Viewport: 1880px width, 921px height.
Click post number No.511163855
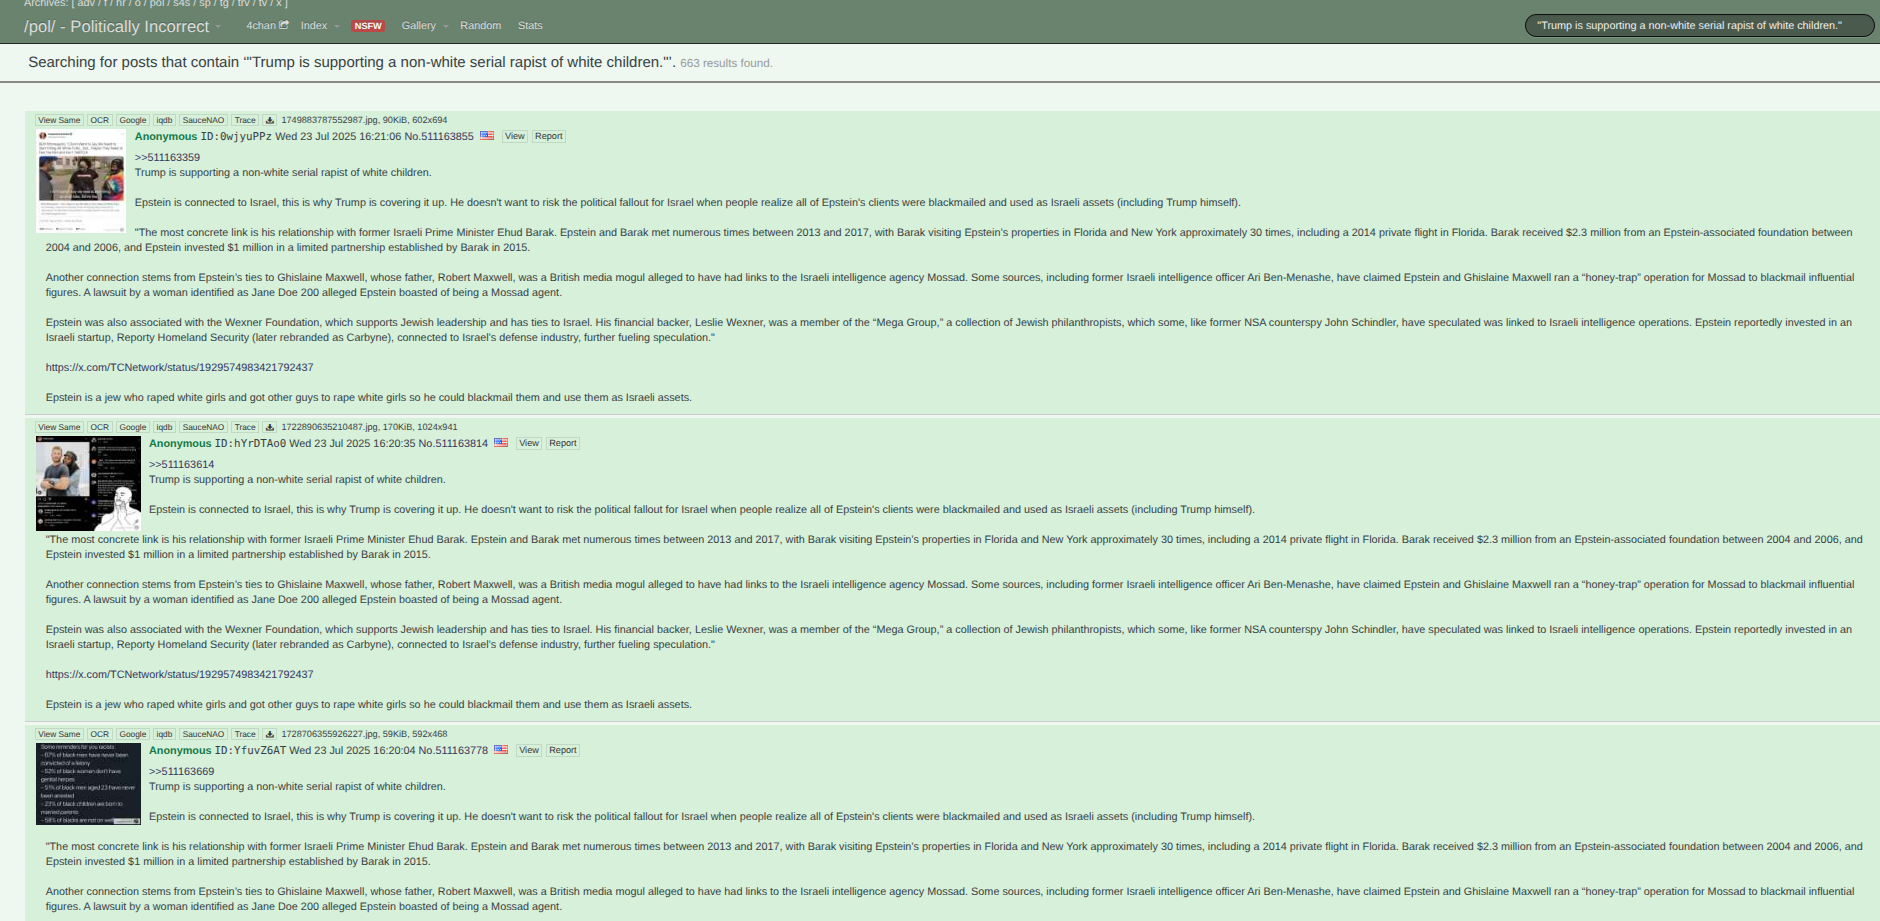[x=439, y=136]
